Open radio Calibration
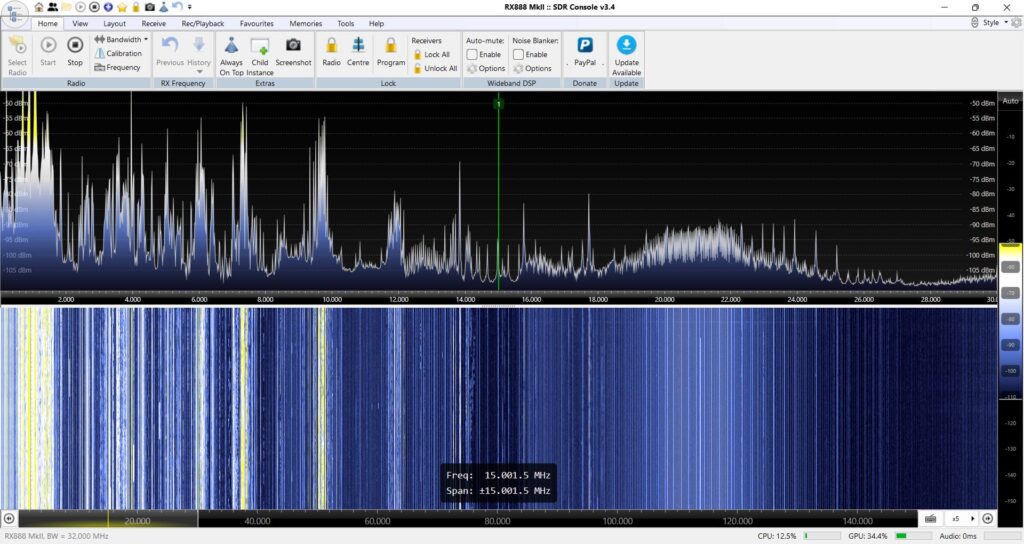Screen dimensions: 1024x544 [118, 54]
